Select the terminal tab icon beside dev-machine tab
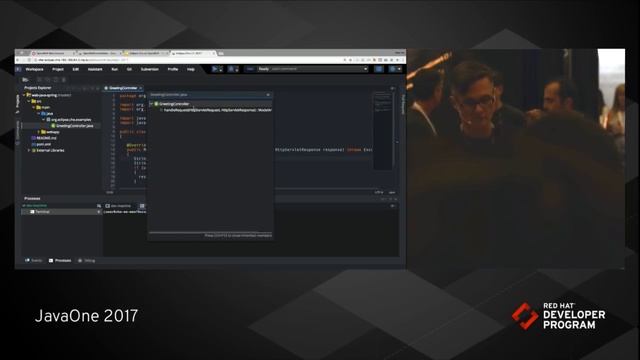Screen dimensions: 640x360 (x=142, y=206)
